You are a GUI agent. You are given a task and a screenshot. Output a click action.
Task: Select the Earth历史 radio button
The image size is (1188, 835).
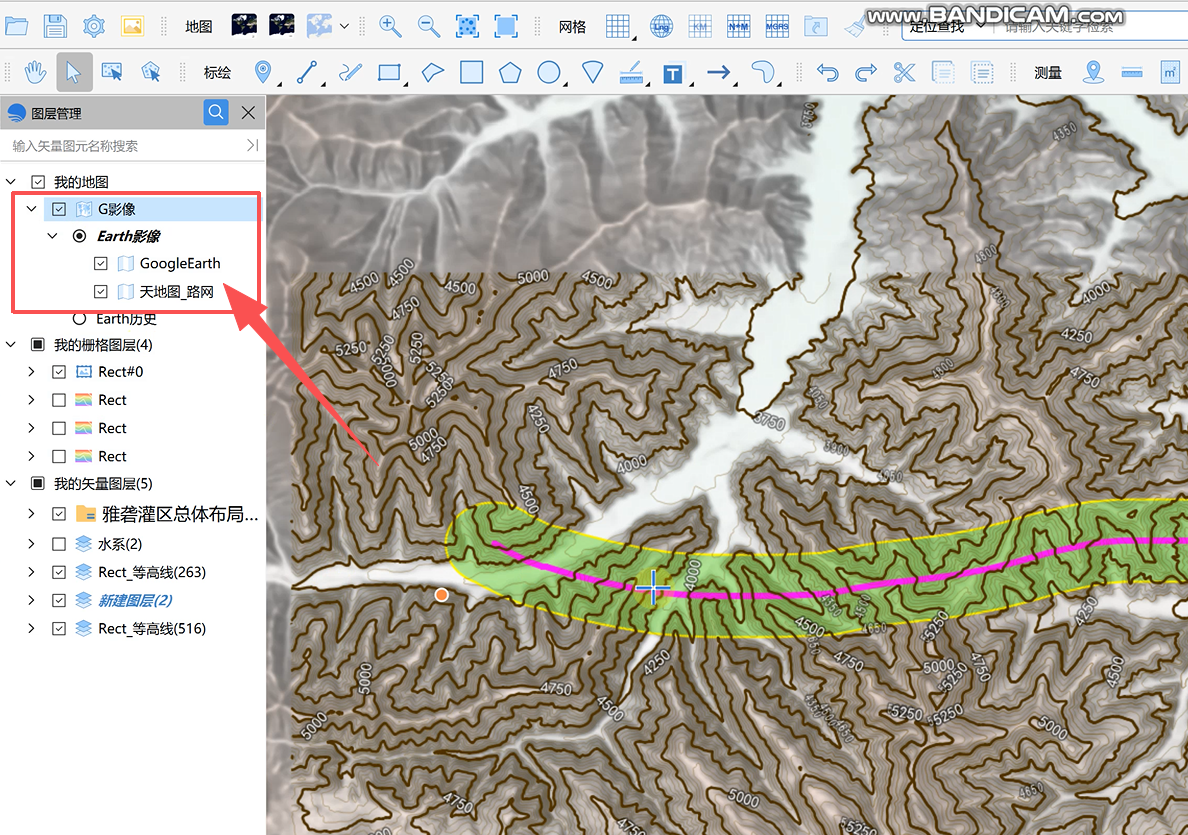coord(80,318)
